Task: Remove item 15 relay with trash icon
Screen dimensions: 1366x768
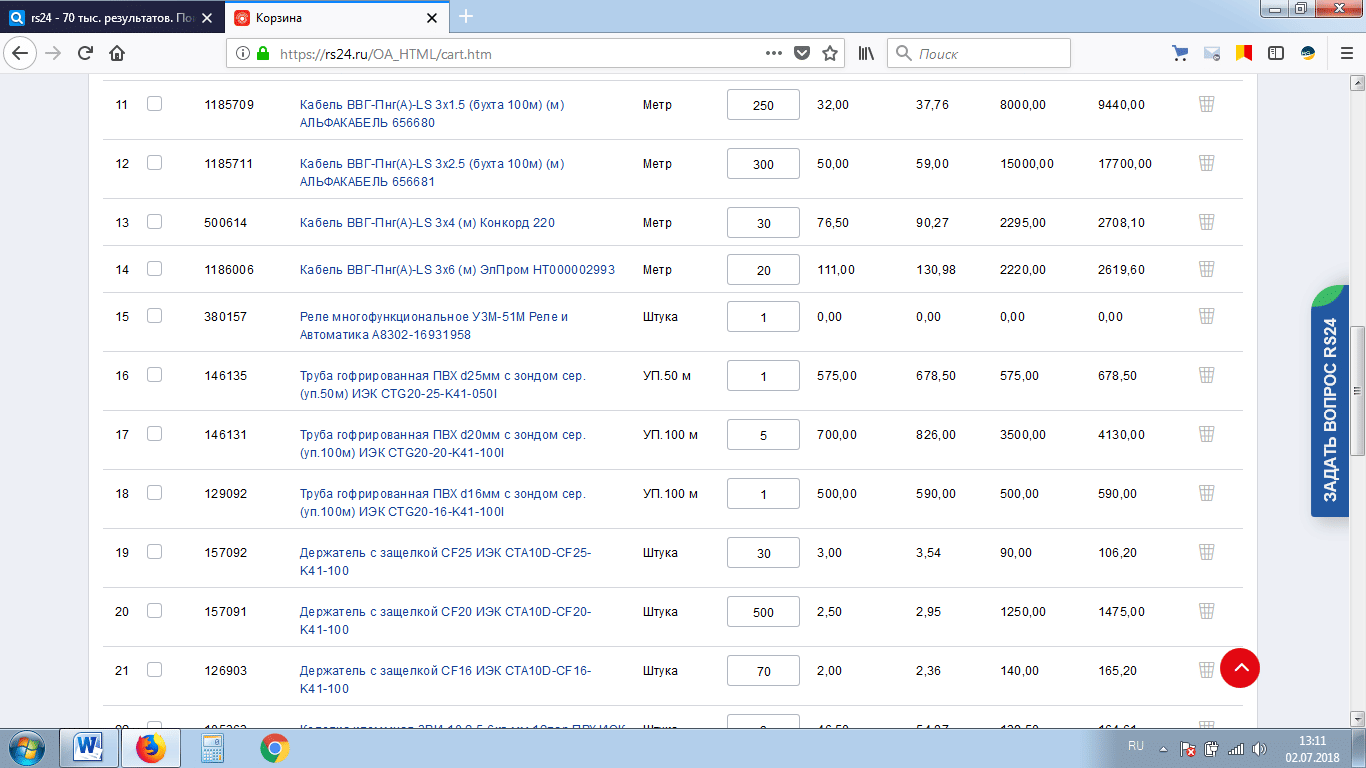Action: (x=1206, y=316)
